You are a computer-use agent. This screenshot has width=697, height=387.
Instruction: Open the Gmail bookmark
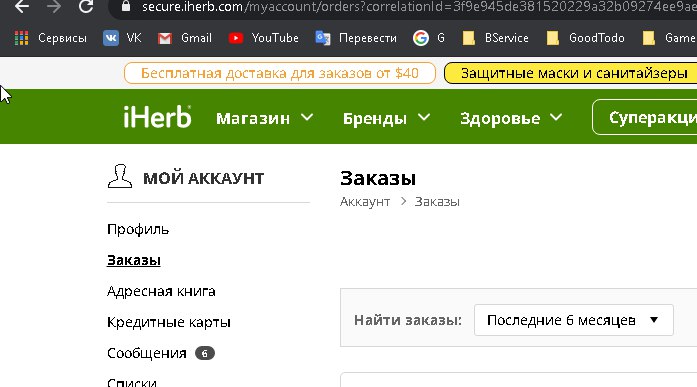(185, 38)
